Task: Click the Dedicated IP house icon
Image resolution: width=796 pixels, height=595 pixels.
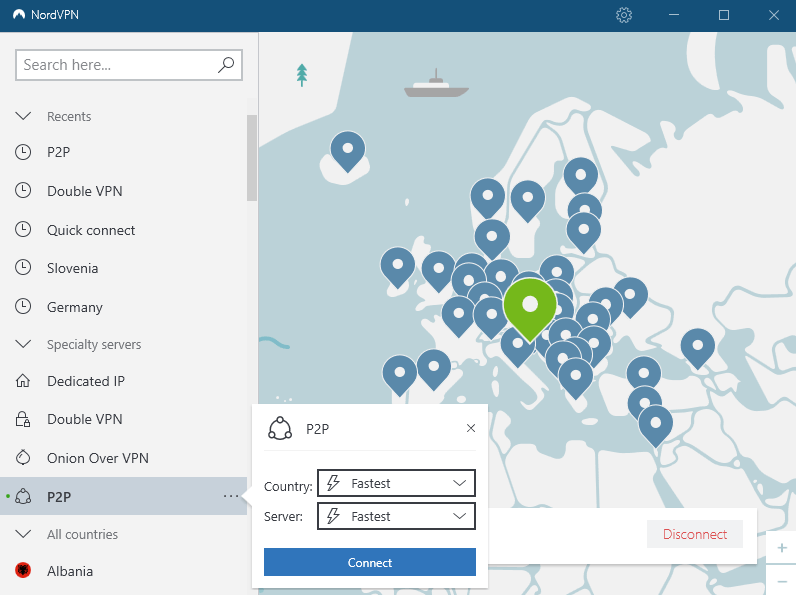Action: point(23,381)
